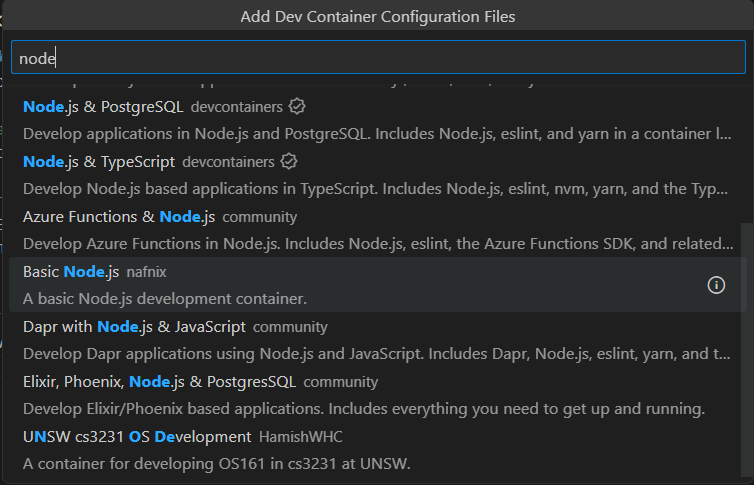Click description "A basic Node.js development container."
The image size is (754, 485).
click(164, 298)
